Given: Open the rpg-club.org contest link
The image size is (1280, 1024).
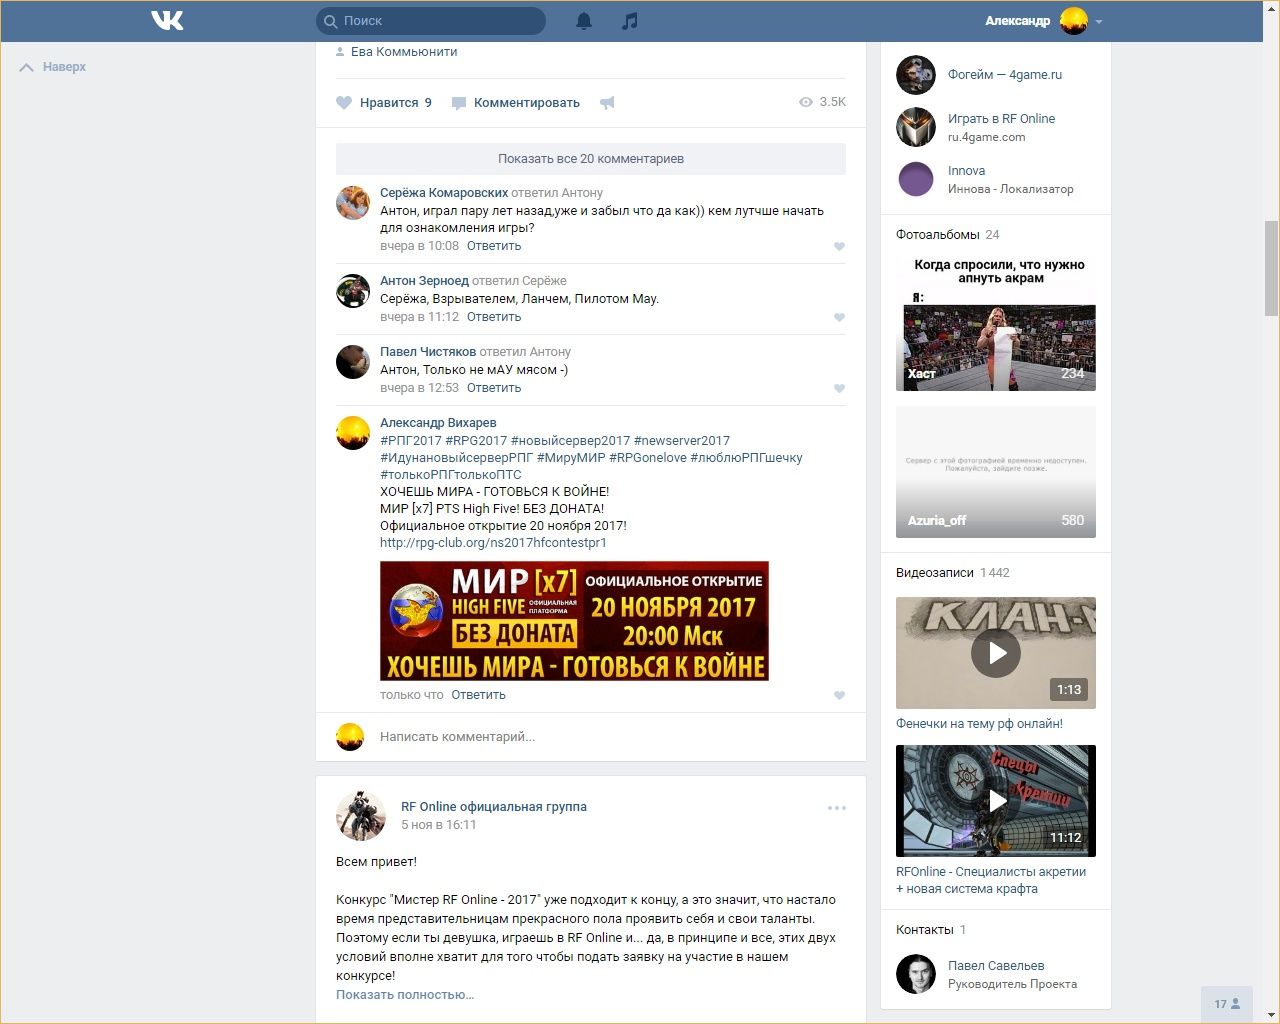Looking at the screenshot, I should (x=493, y=543).
